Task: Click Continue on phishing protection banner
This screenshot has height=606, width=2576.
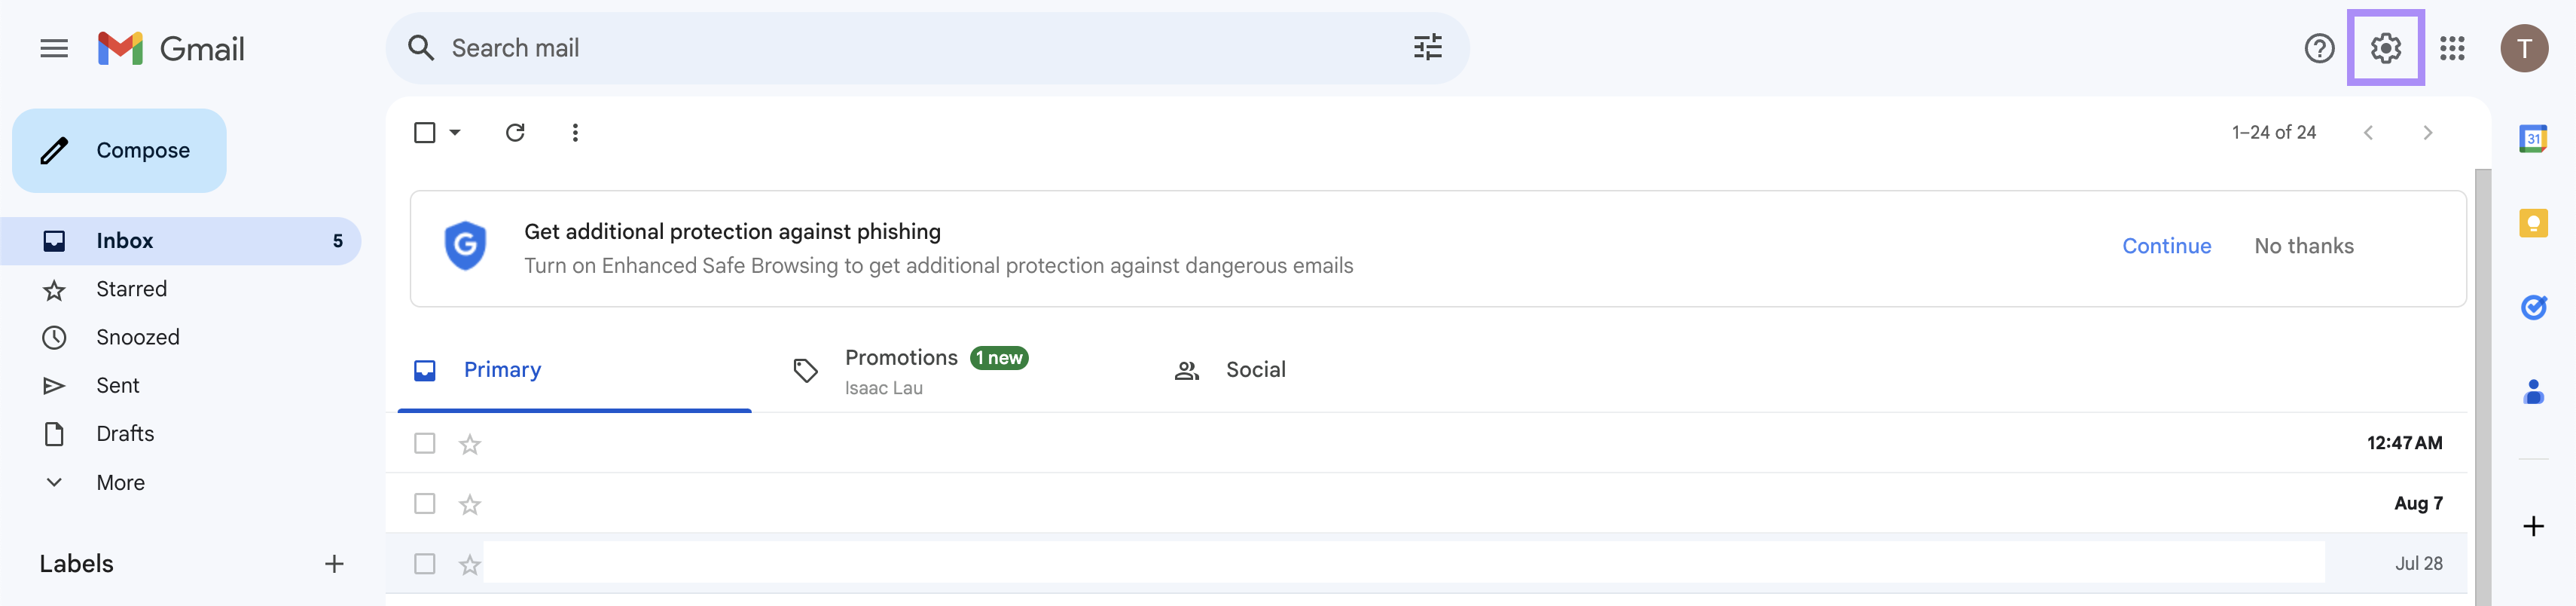Action: point(2166,246)
